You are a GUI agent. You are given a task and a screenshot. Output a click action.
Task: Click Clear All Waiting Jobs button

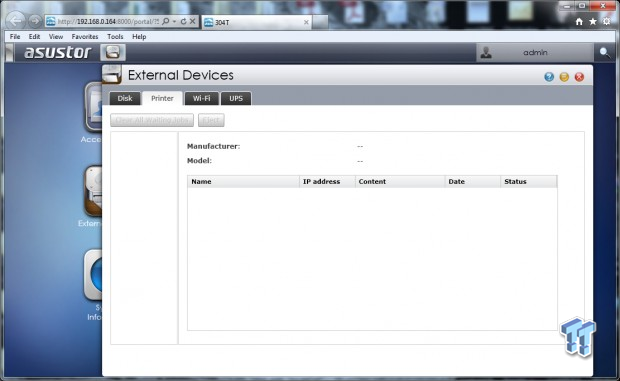point(152,120)
